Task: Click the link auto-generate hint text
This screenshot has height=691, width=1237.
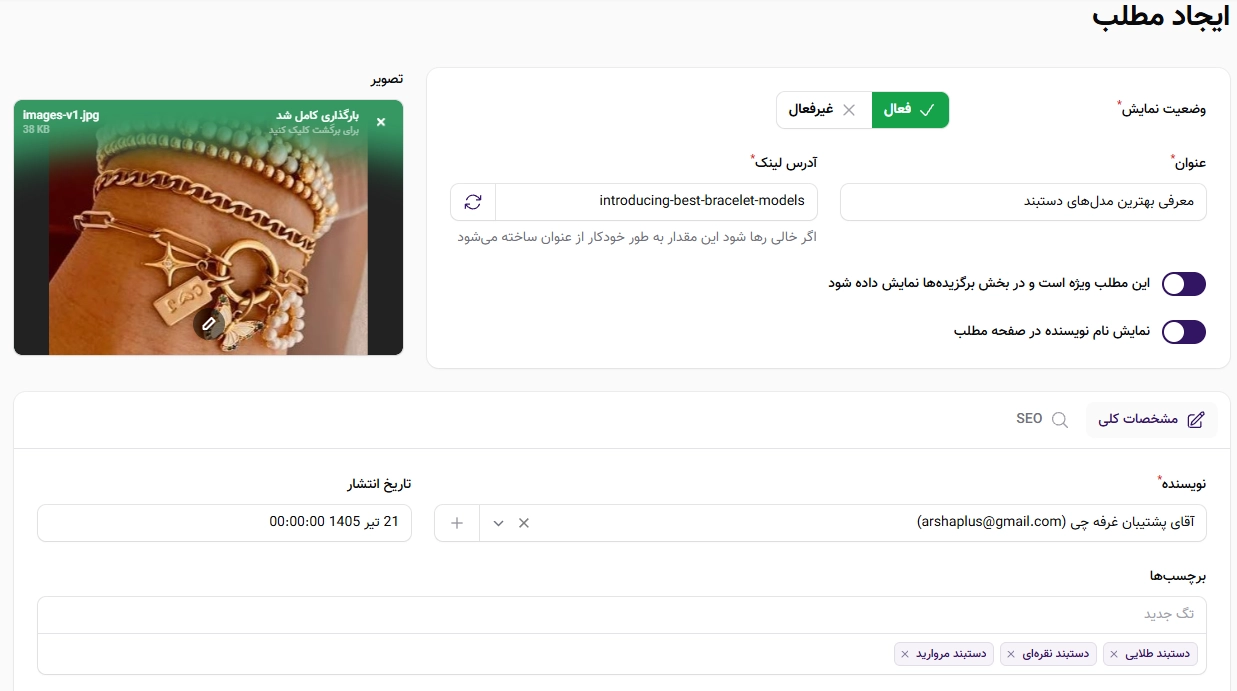Action: click(x=637, y=237)
